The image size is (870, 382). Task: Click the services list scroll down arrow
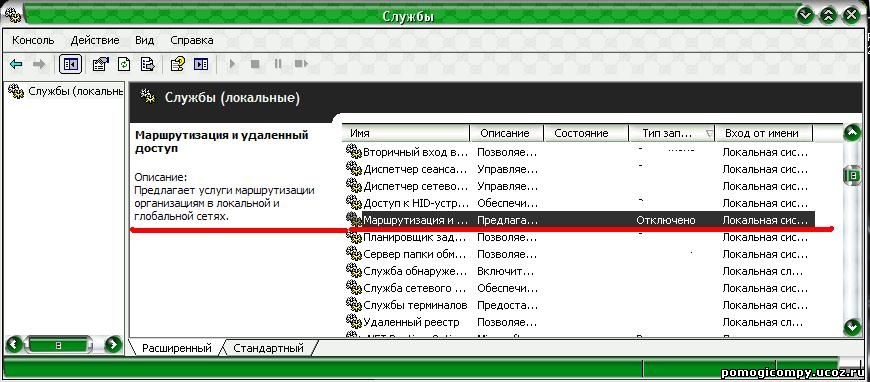click(852, 326)
